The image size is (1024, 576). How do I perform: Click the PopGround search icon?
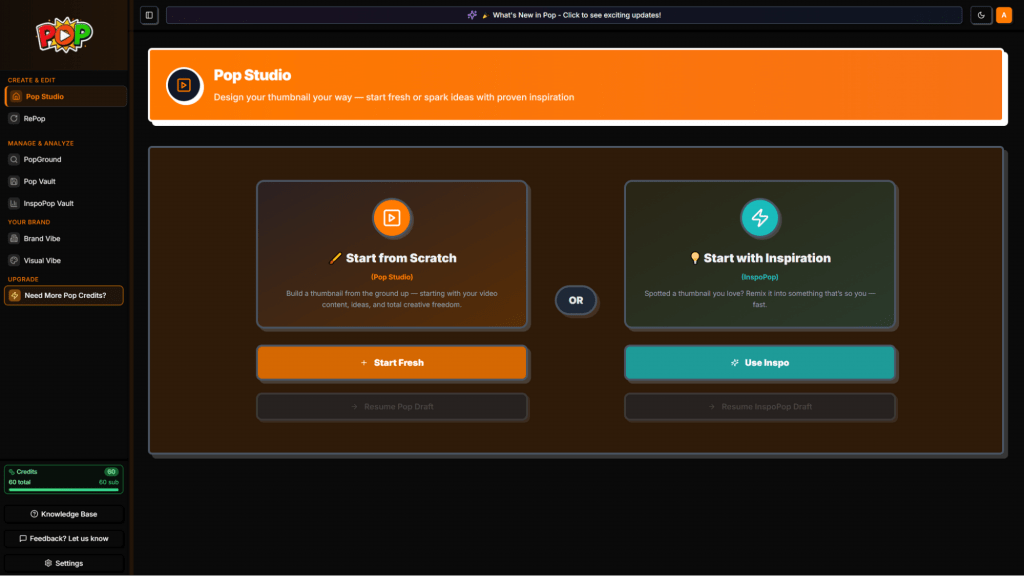(x=14, y=159)
